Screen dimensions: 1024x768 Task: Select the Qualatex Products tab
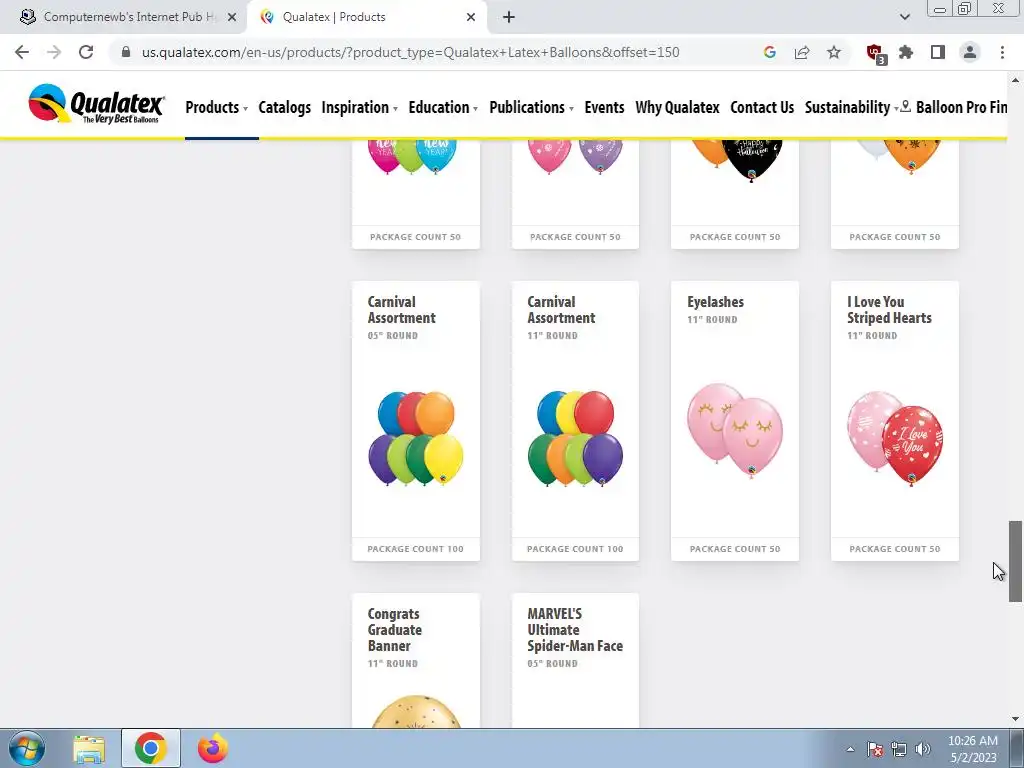tap(367, 17)
